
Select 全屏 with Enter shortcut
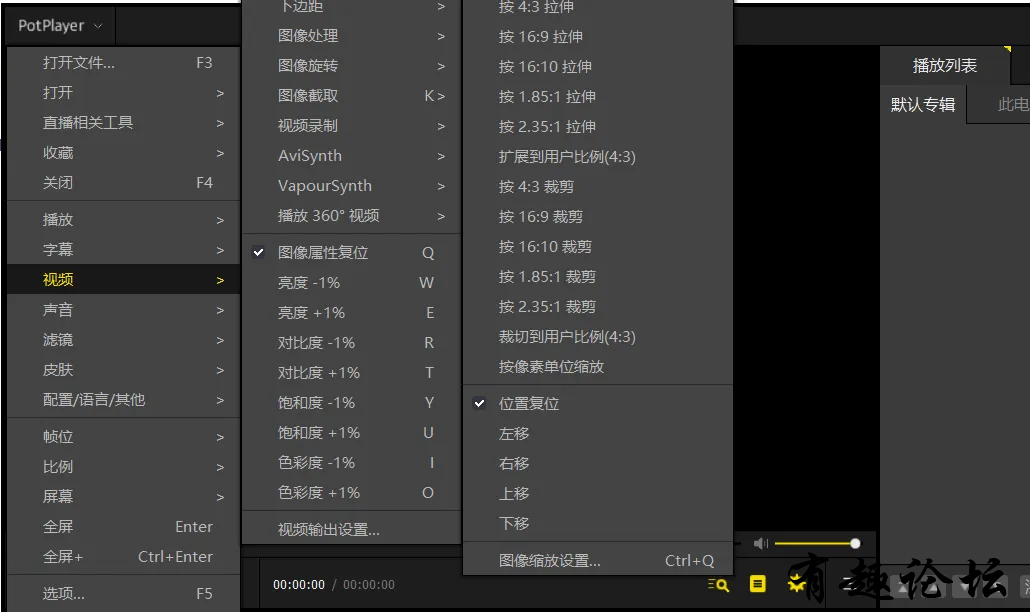(x=123, y=527)
